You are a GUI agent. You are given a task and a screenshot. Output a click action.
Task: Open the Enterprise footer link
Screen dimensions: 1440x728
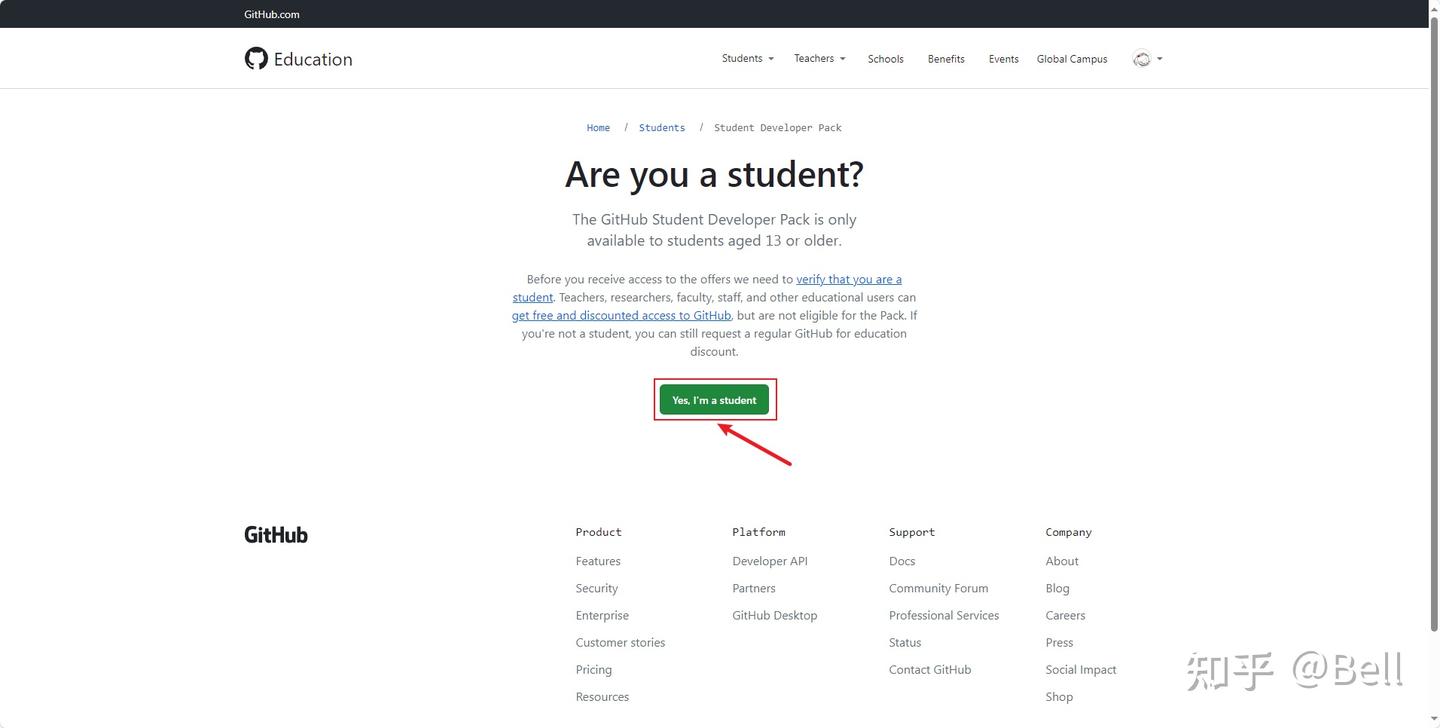tap(602, 615)
